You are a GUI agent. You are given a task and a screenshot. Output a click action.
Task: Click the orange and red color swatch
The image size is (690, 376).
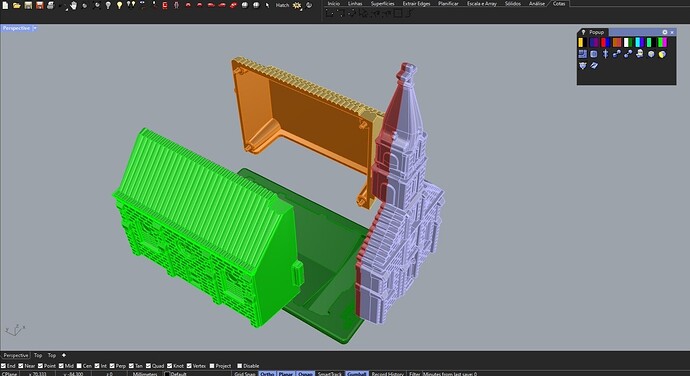pyautogui.click(x=617, y=42)
